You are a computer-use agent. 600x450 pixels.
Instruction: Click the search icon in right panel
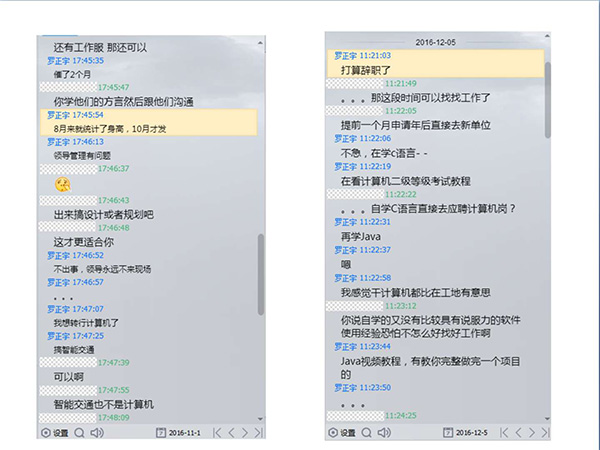point(367,433)
